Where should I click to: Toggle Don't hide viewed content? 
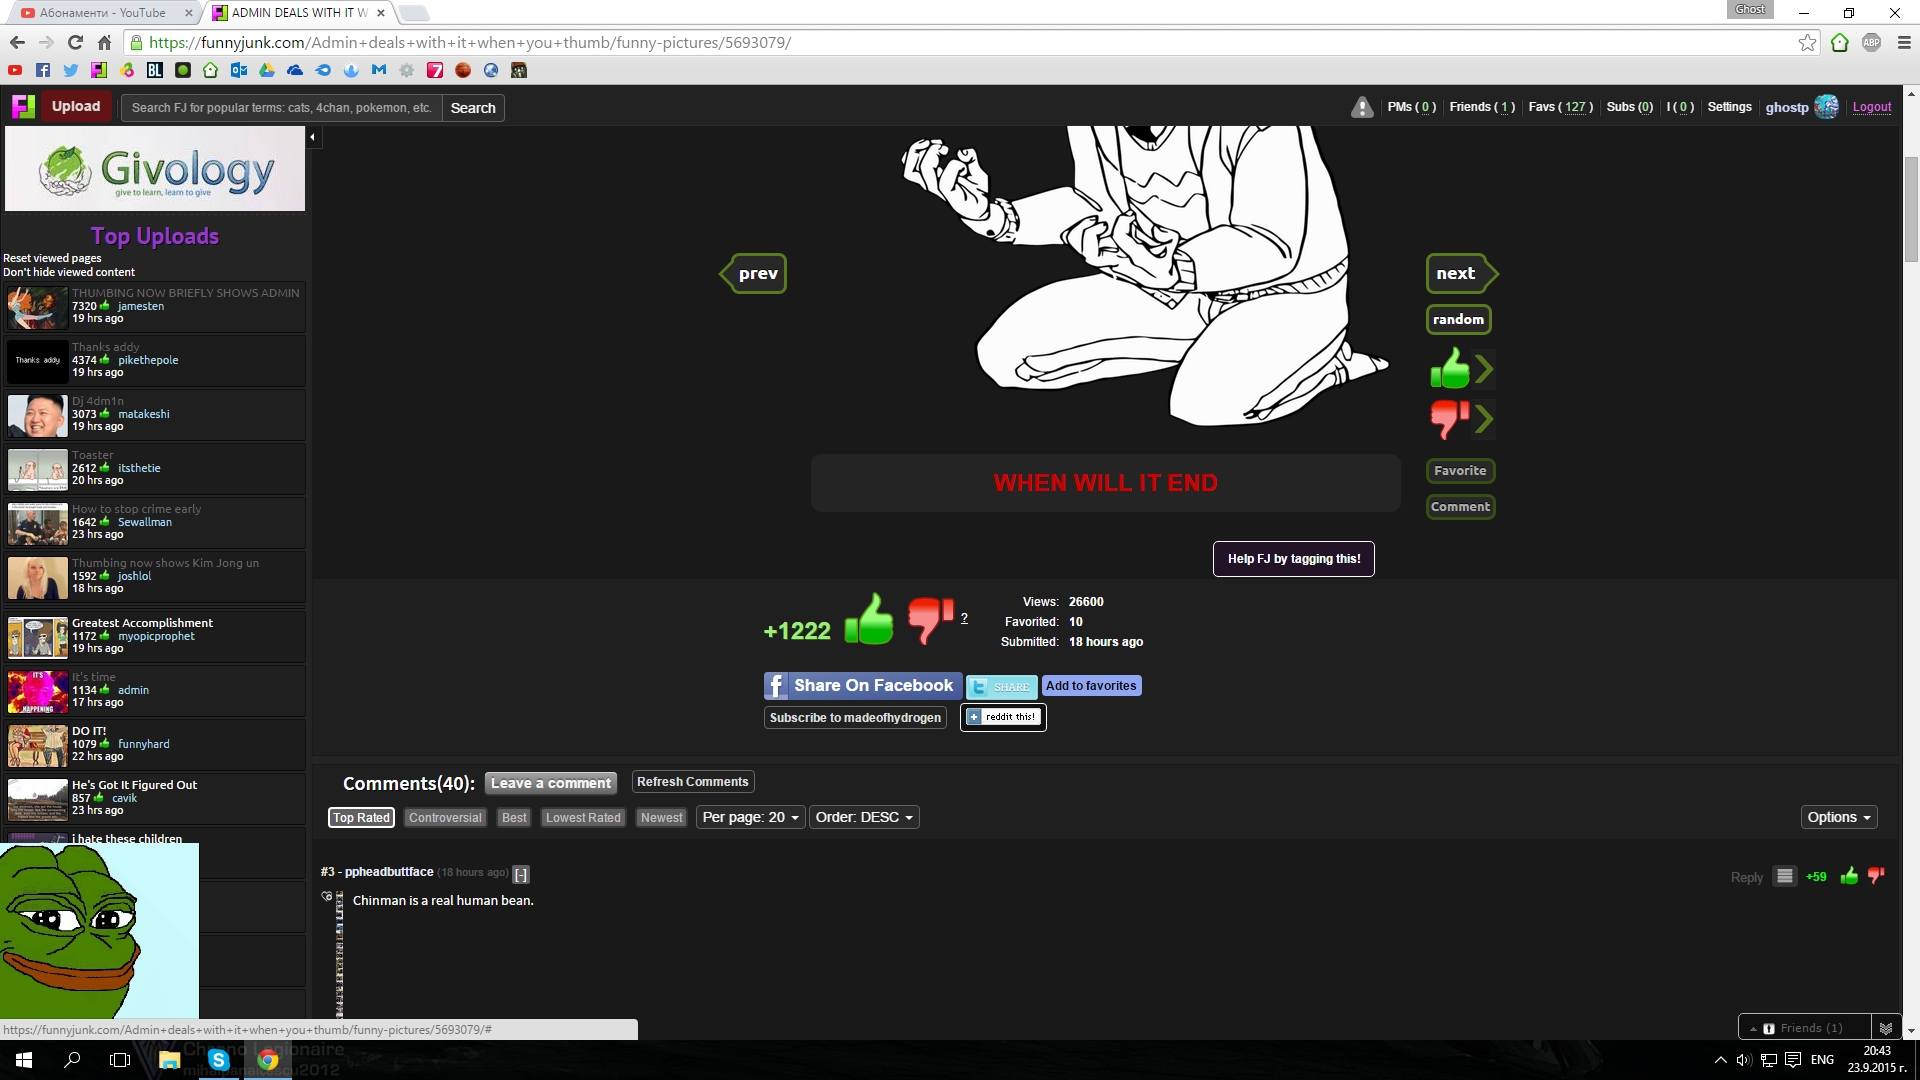(69, 272)
